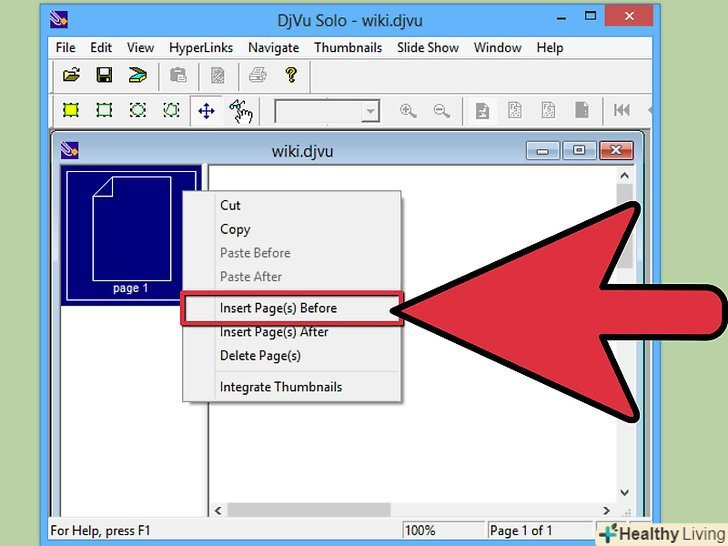728x546 pixels.
Task: Close the wiki.djvu document window
Action: pyautogui.click(x=616, y=150)
